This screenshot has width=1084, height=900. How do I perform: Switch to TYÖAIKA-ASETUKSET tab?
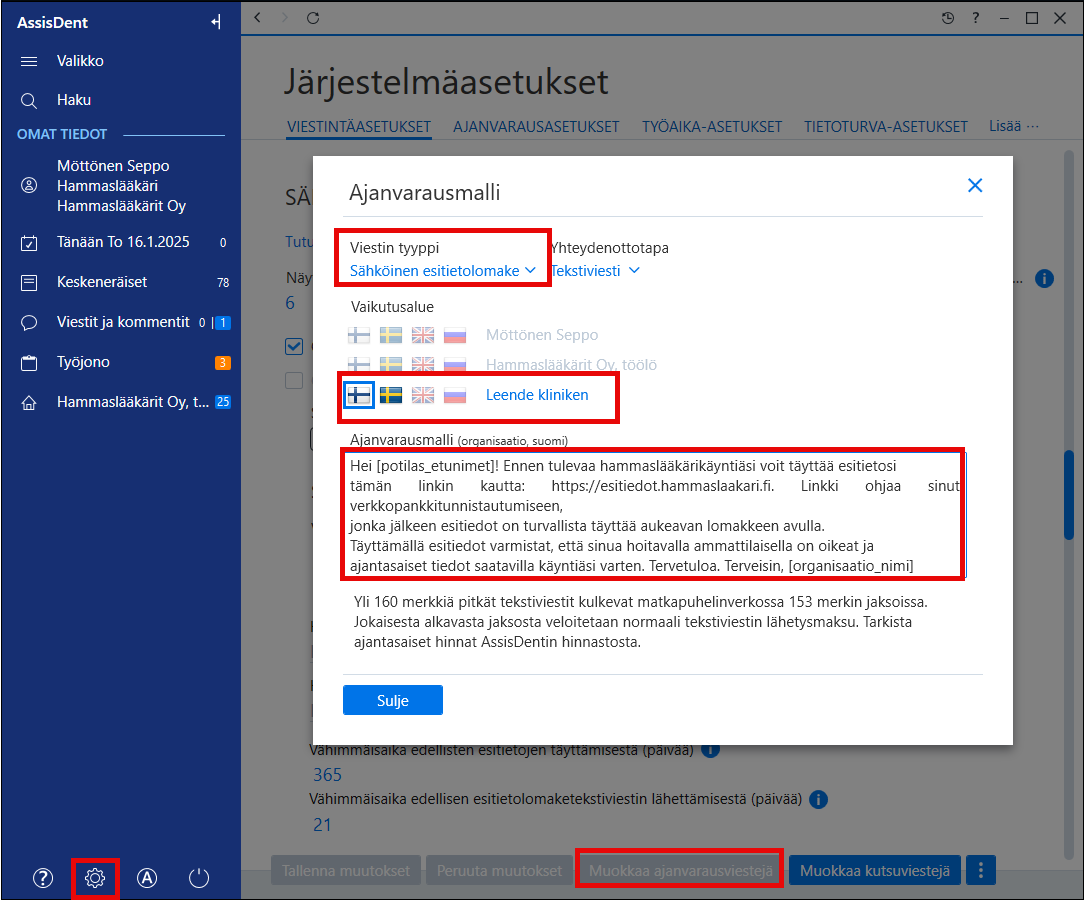tap(711, 127)
